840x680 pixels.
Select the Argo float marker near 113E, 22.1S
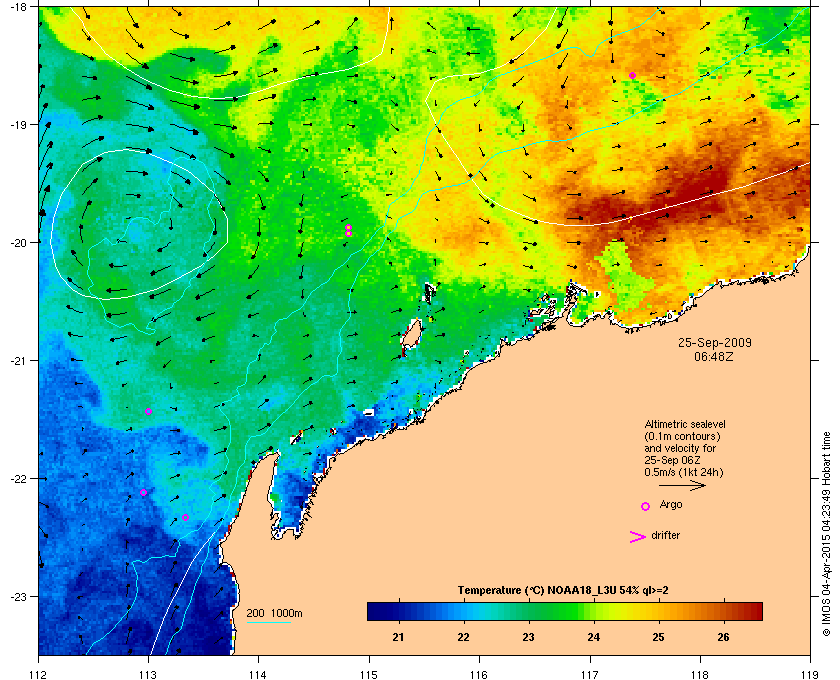point(144,492)
